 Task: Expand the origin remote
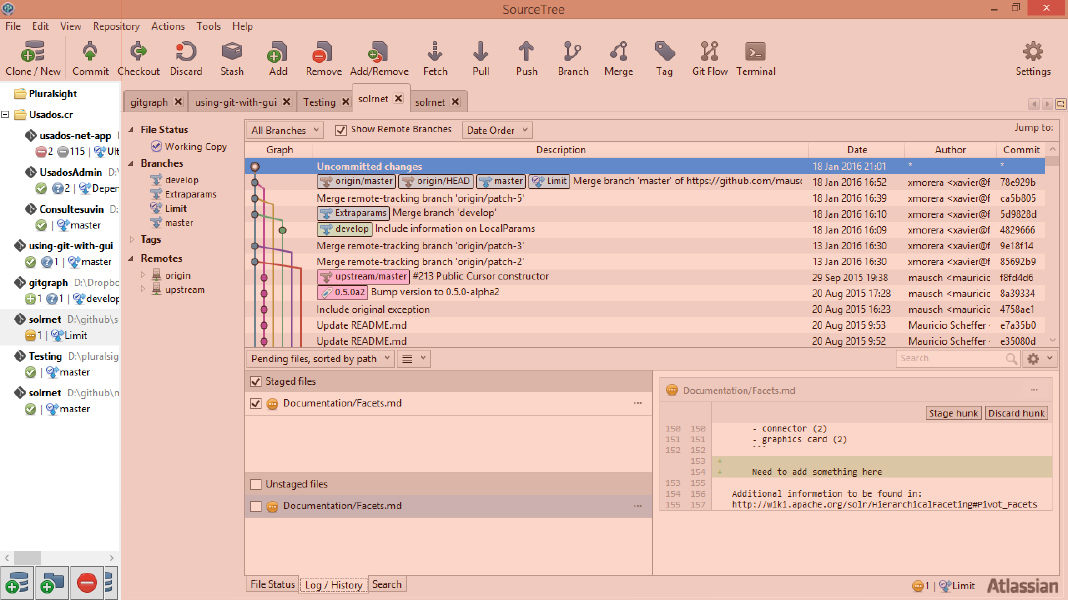point(143,275)
